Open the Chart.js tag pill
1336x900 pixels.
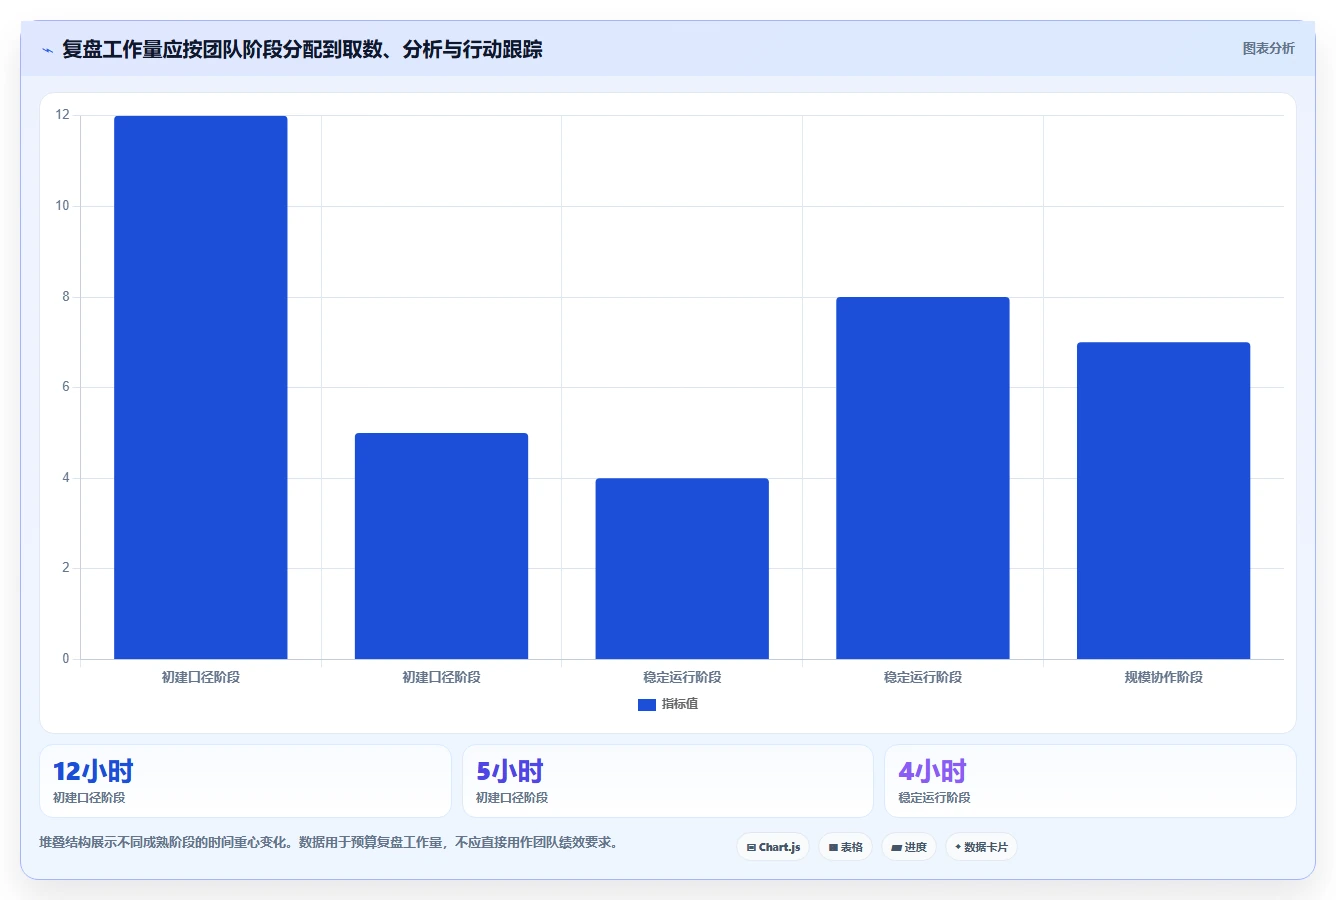coord(773,847)
